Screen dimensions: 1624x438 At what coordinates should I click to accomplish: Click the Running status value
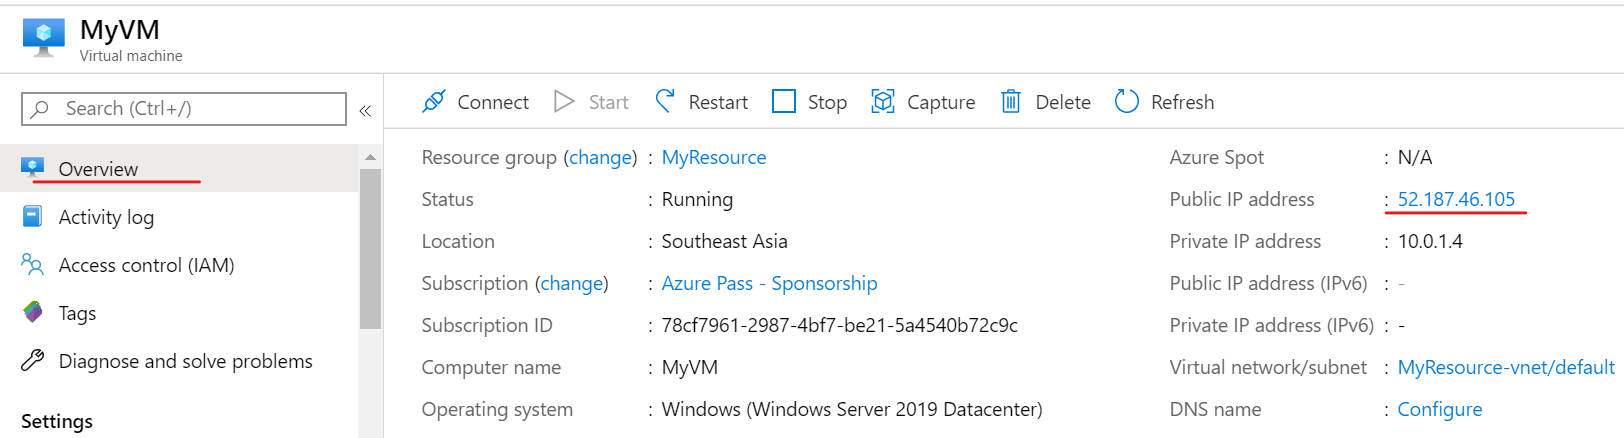point(697,199)
